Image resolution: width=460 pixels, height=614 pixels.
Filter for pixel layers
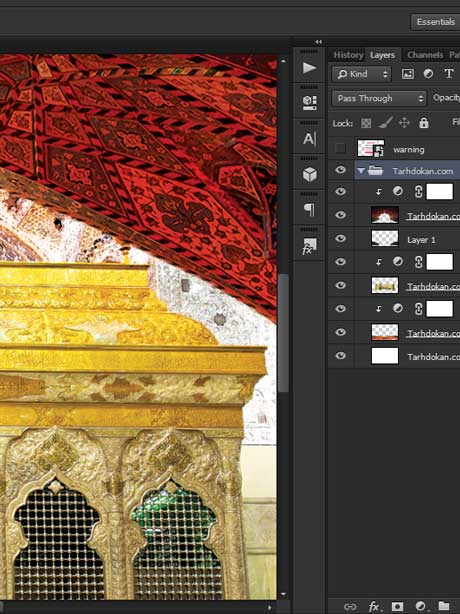(x=408, y=74)
